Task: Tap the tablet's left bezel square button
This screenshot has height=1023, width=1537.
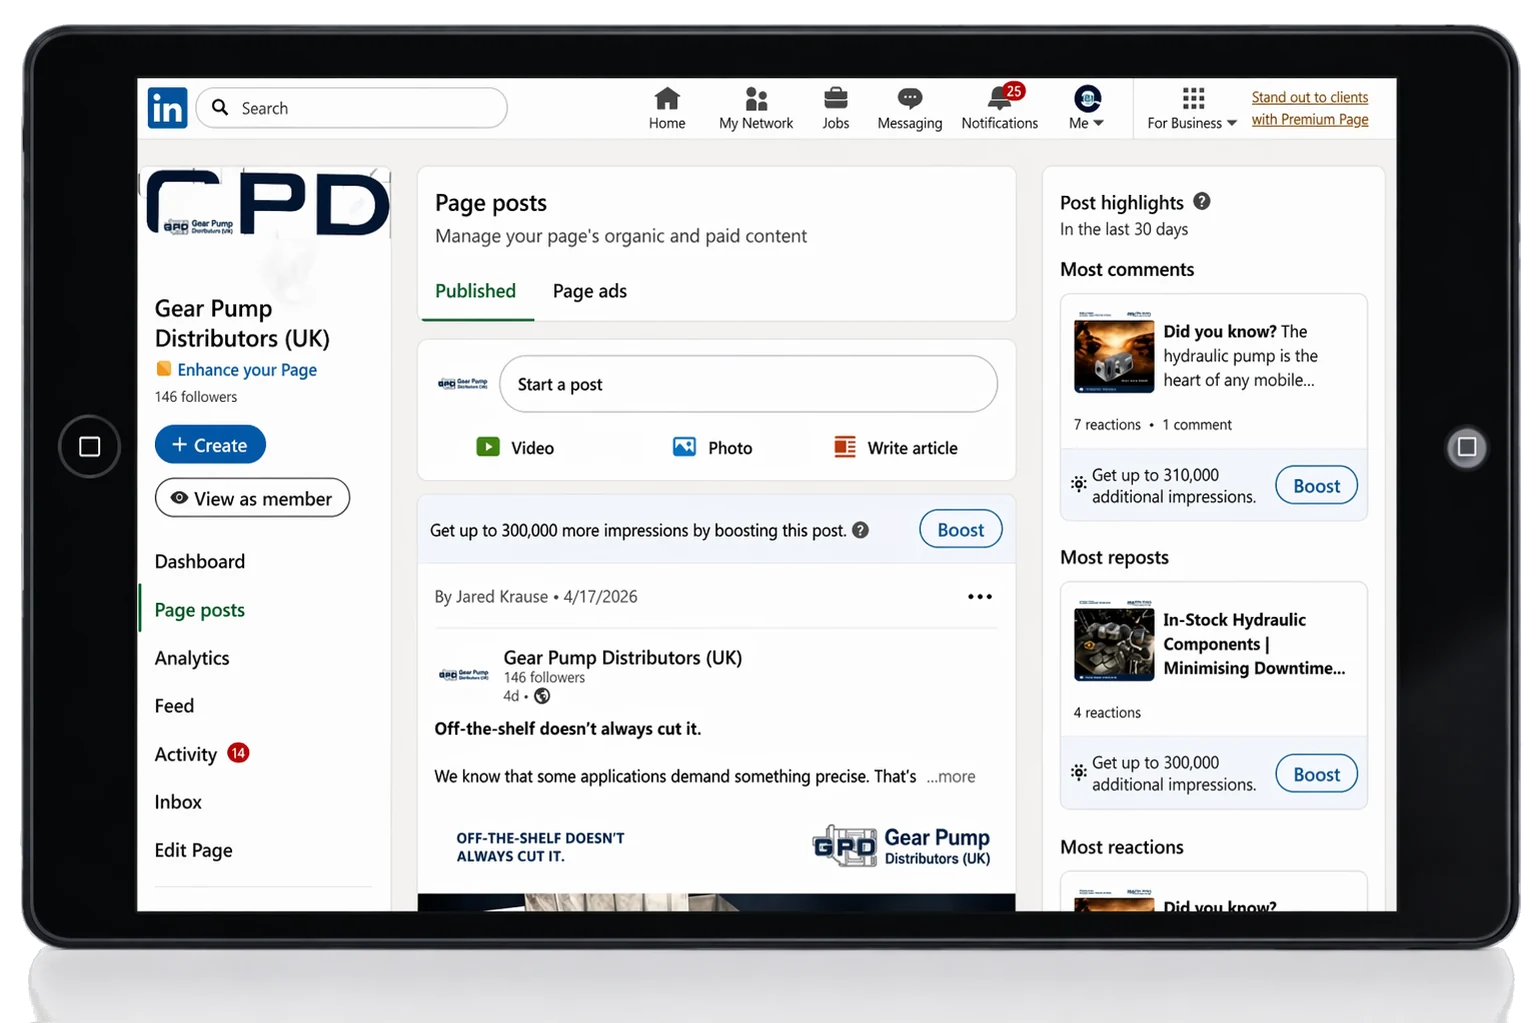Action: coord(89,446)
